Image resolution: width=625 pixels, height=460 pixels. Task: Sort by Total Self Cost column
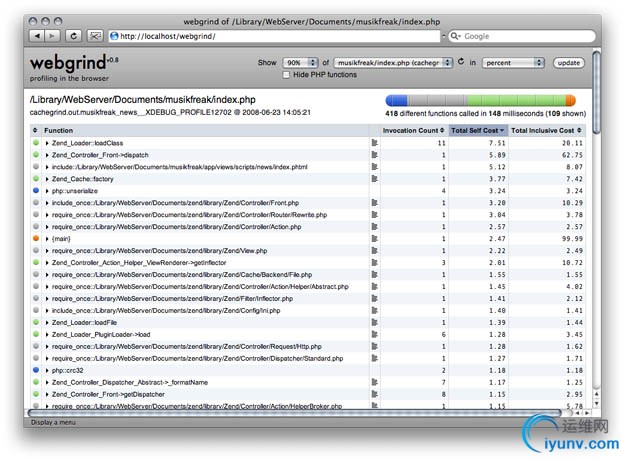(478, 130)
